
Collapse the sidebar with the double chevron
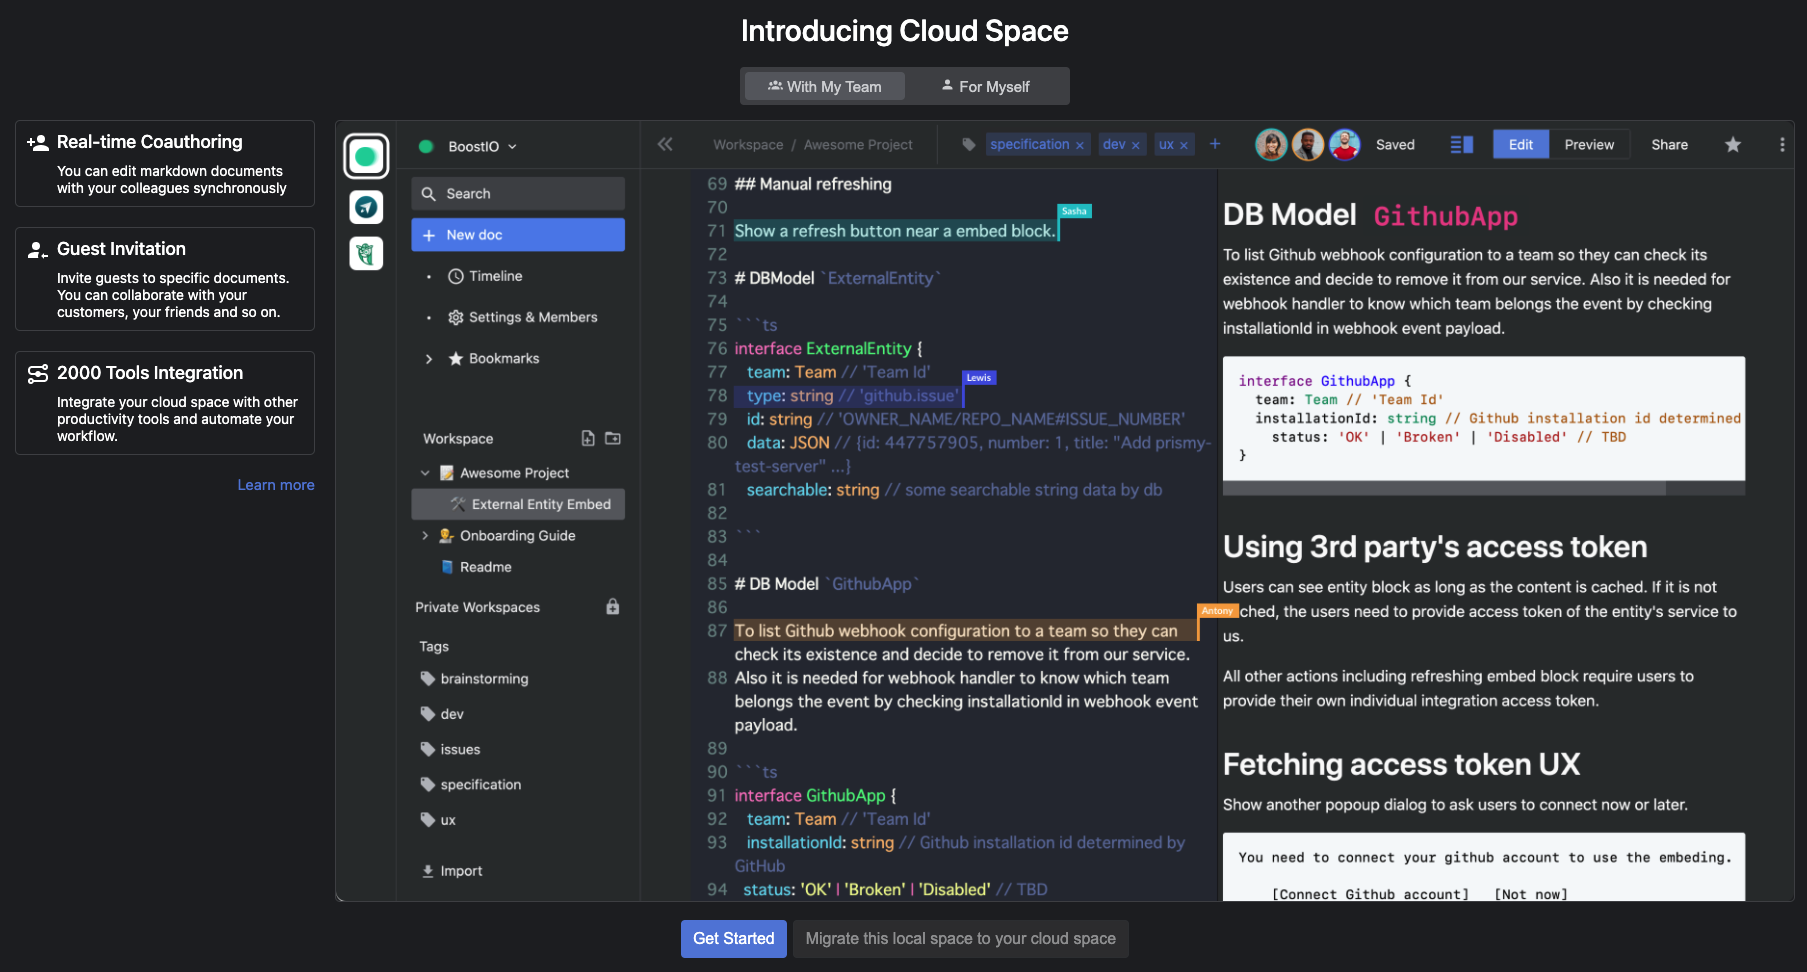[x=665, y=144]
